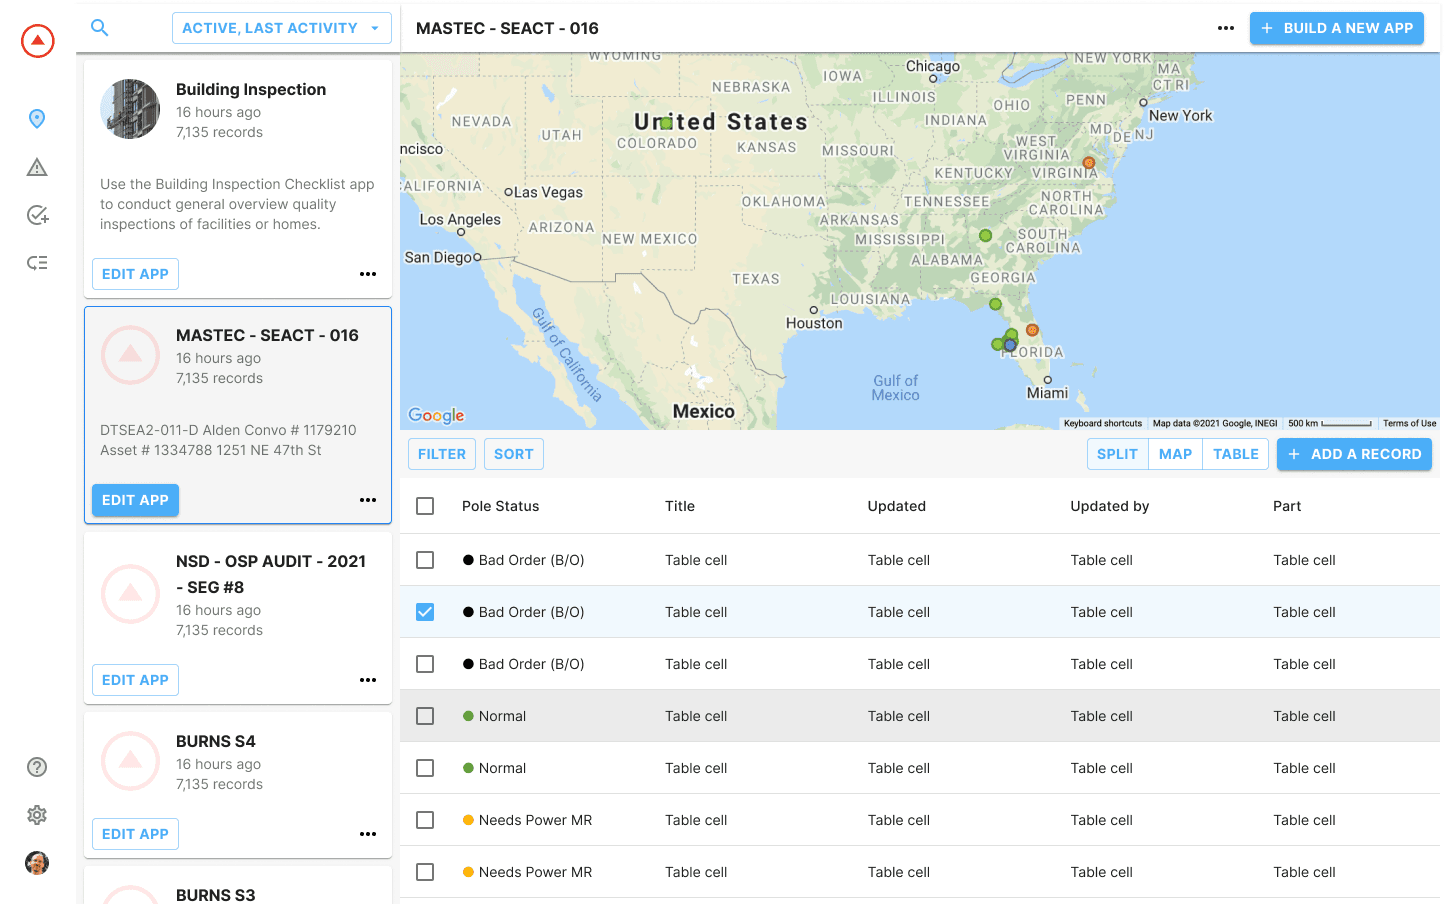Click the help question mark icon
This screenshot has width=1445, height=904.
point(37,767)
